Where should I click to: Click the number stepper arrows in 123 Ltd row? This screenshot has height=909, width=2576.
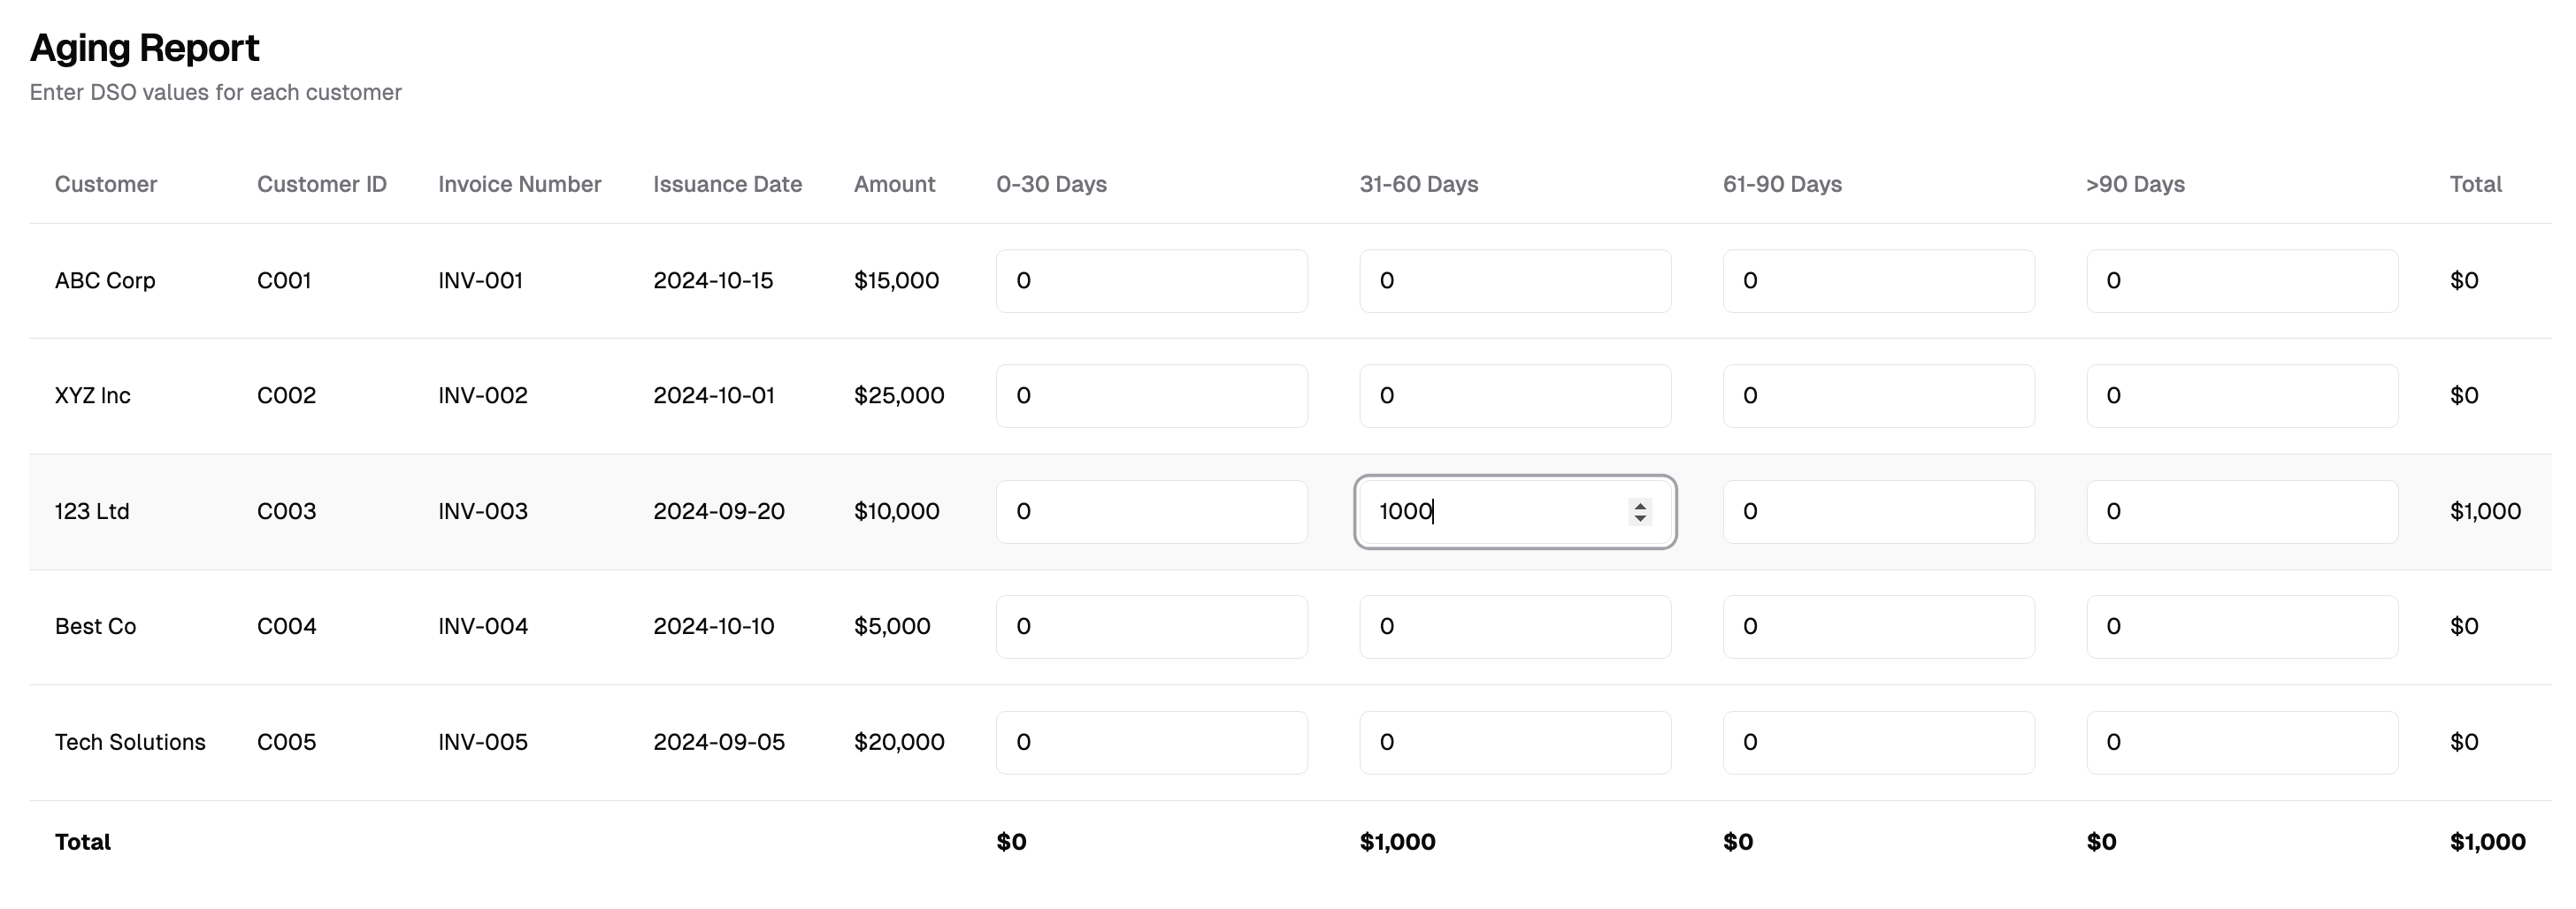tap(1640, 512)
